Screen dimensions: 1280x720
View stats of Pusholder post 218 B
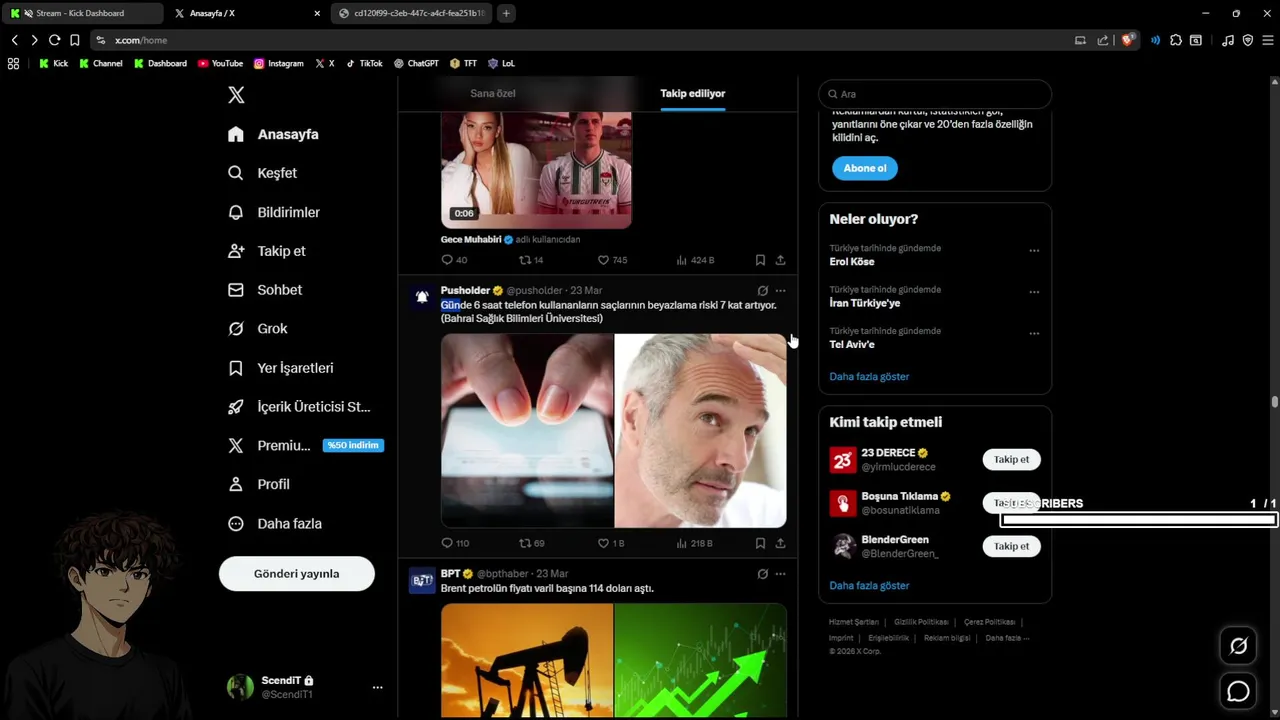pyautogui.click(x=694, y=543)
